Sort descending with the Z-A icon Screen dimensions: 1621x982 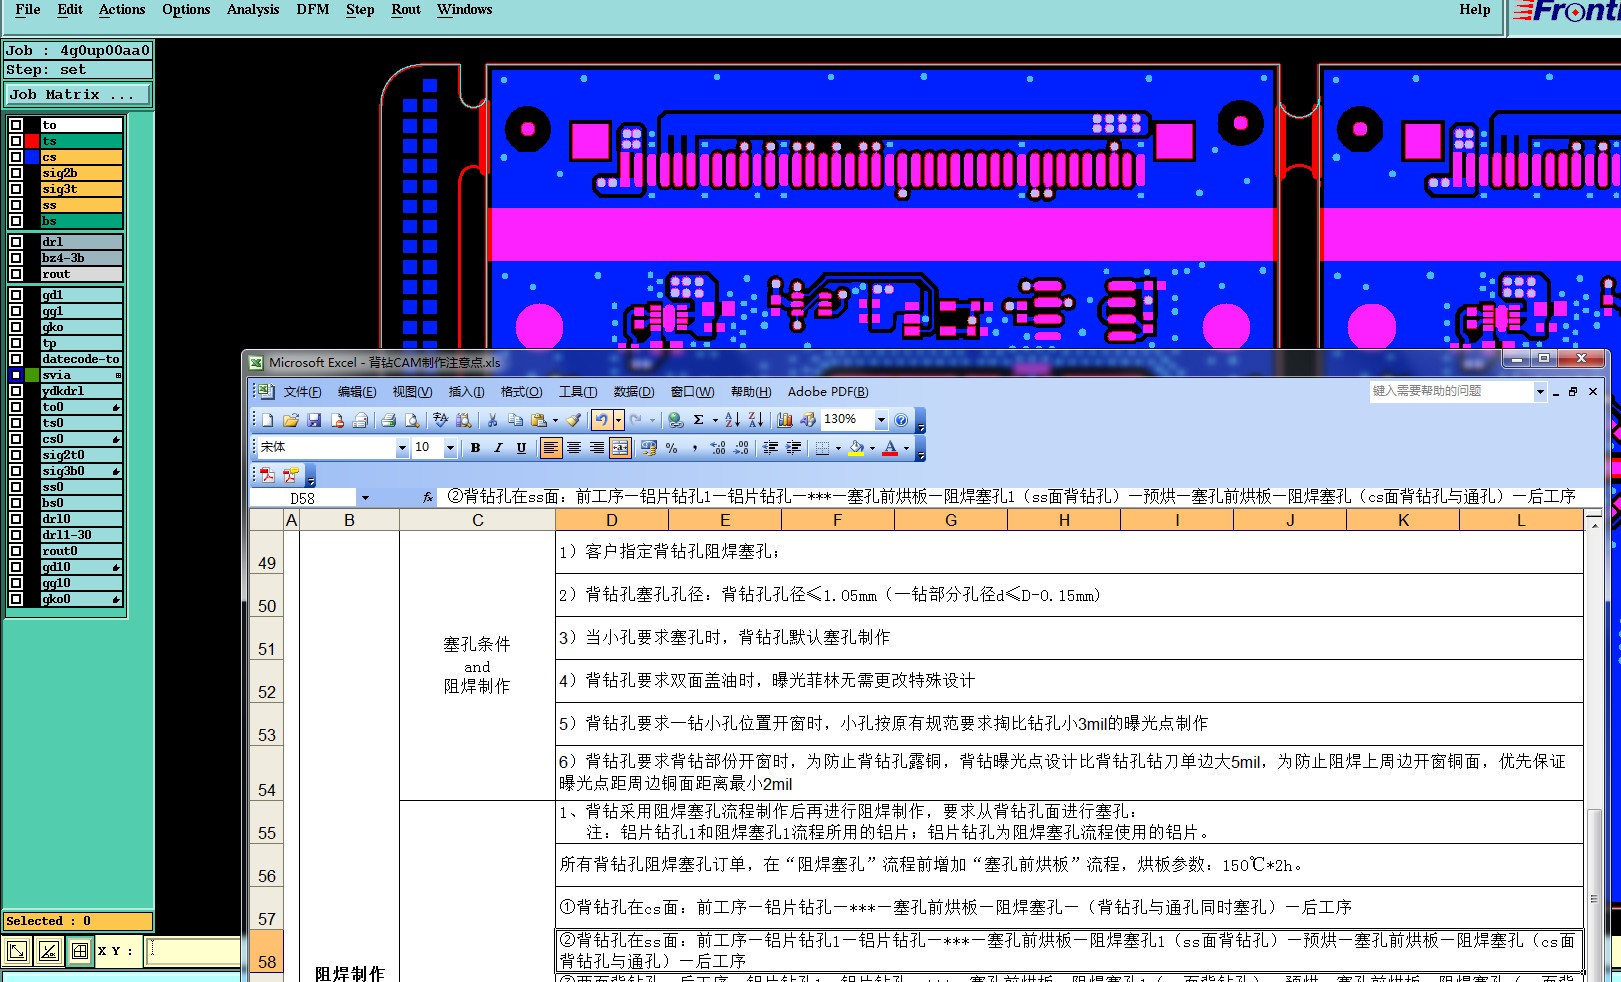pos(756,420)
